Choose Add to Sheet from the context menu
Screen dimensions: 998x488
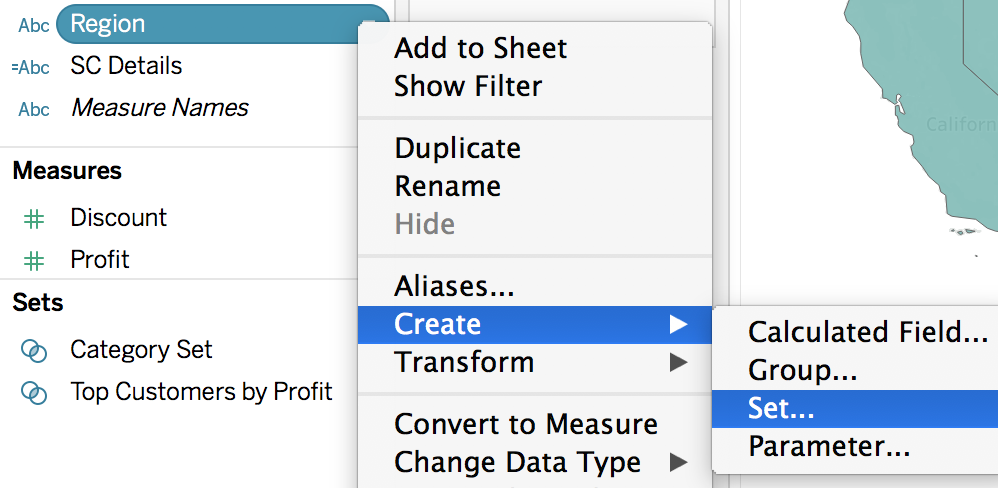tap(481, 48)
